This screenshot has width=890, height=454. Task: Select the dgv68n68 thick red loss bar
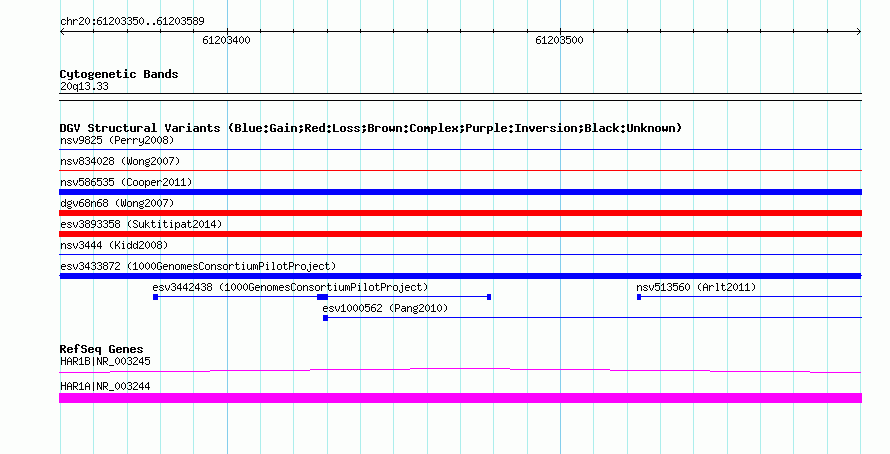(460, 213)
